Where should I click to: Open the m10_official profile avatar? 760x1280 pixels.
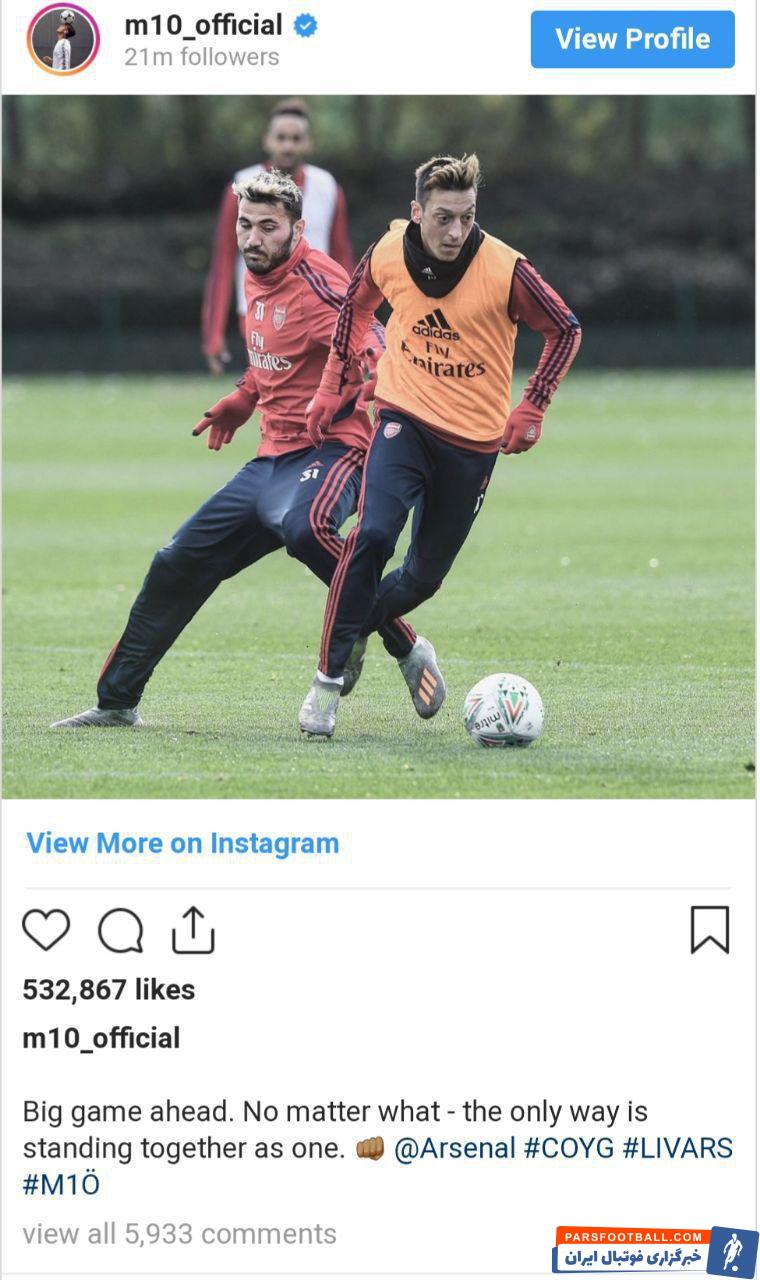coord(63,39)
